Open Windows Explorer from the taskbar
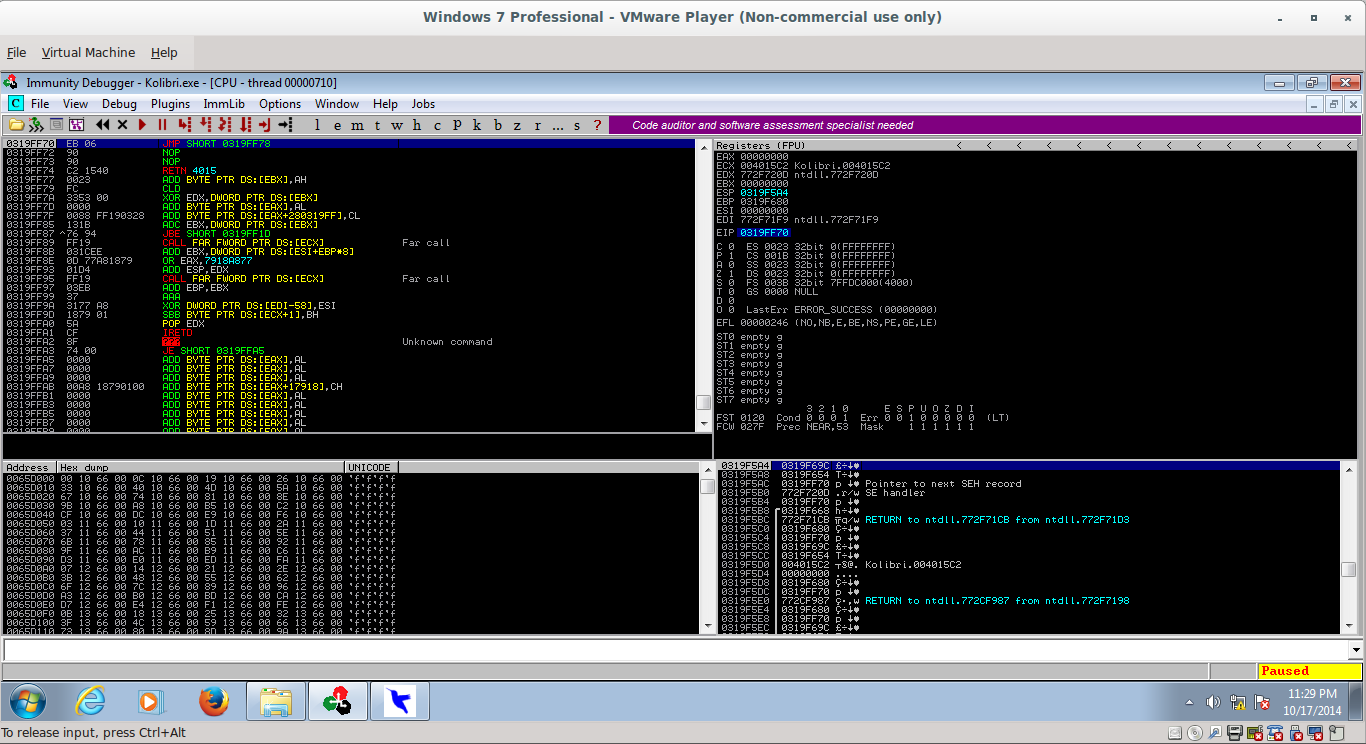 click(x=275, y=702)
